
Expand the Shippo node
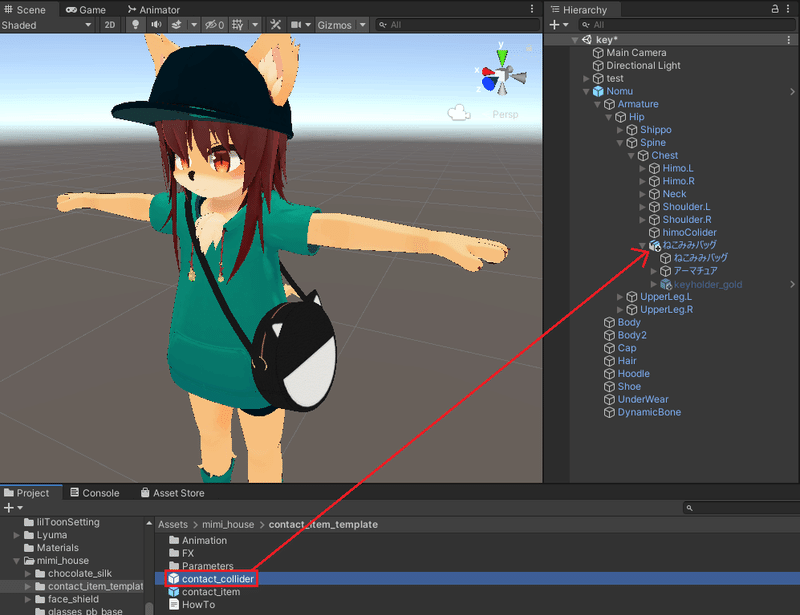(620, 130)
